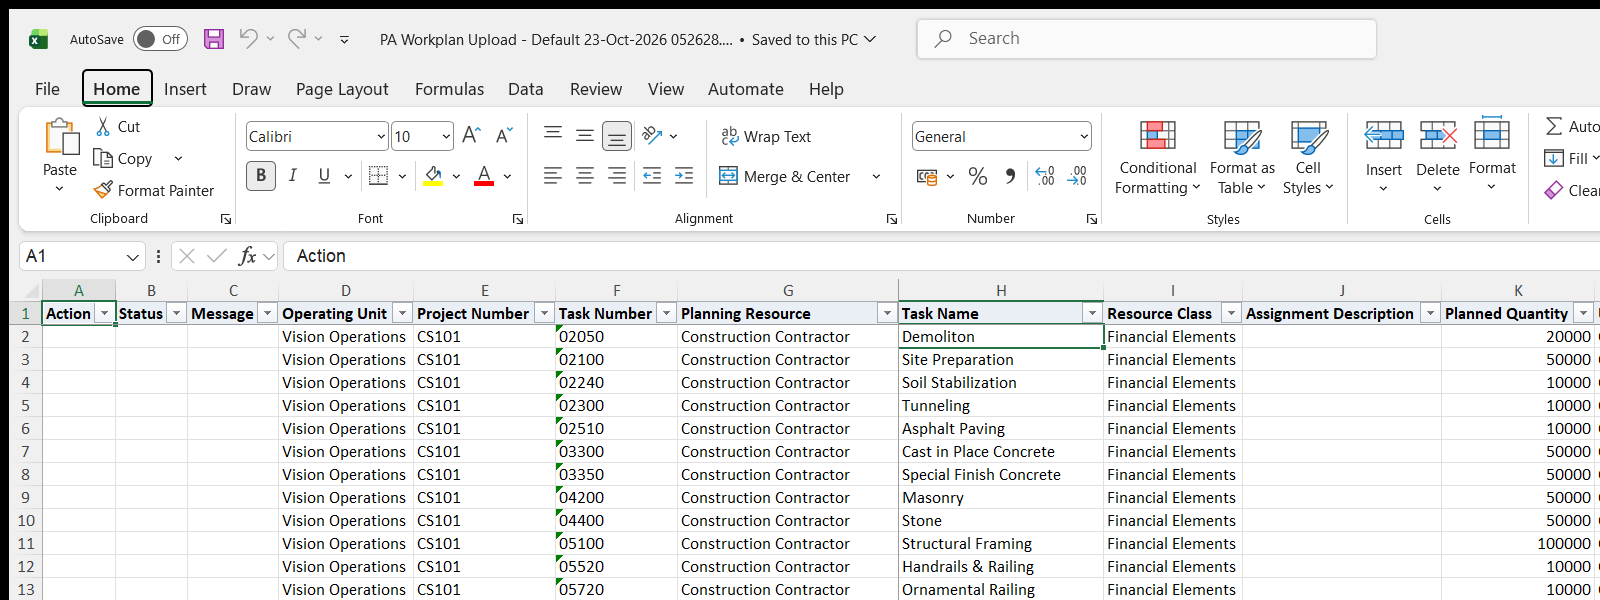Click the Orientation text angle icon
The width and height of the screenshot is (1600, 600).
[x=652, y=135]
